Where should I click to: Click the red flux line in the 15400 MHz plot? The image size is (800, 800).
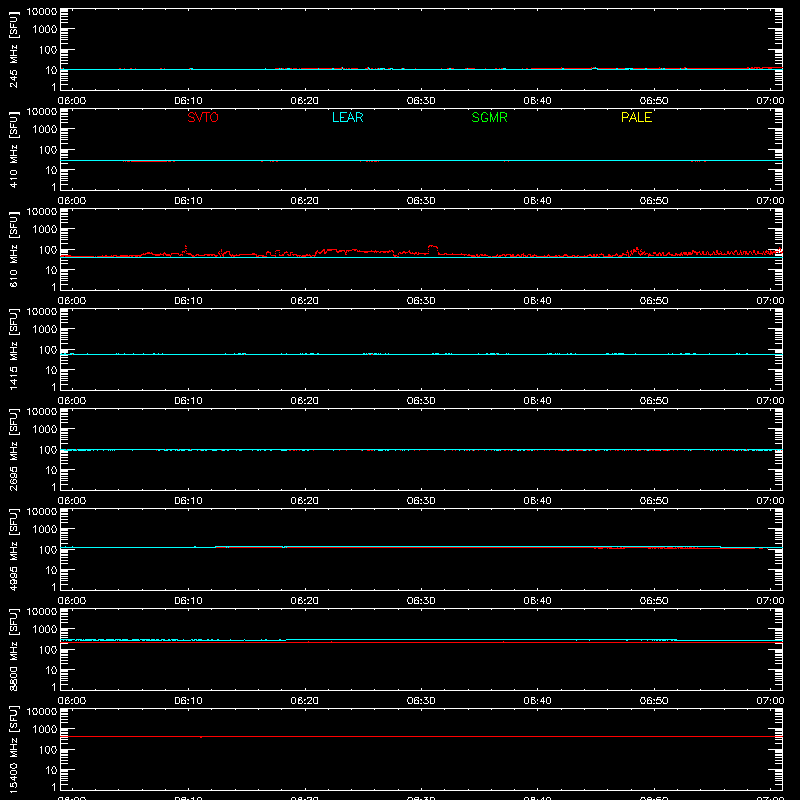421,736
